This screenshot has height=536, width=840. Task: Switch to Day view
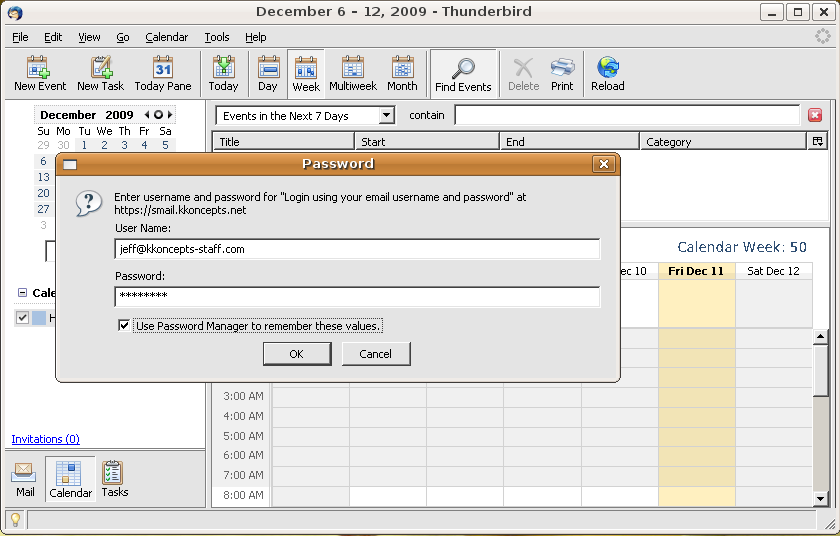268,74
